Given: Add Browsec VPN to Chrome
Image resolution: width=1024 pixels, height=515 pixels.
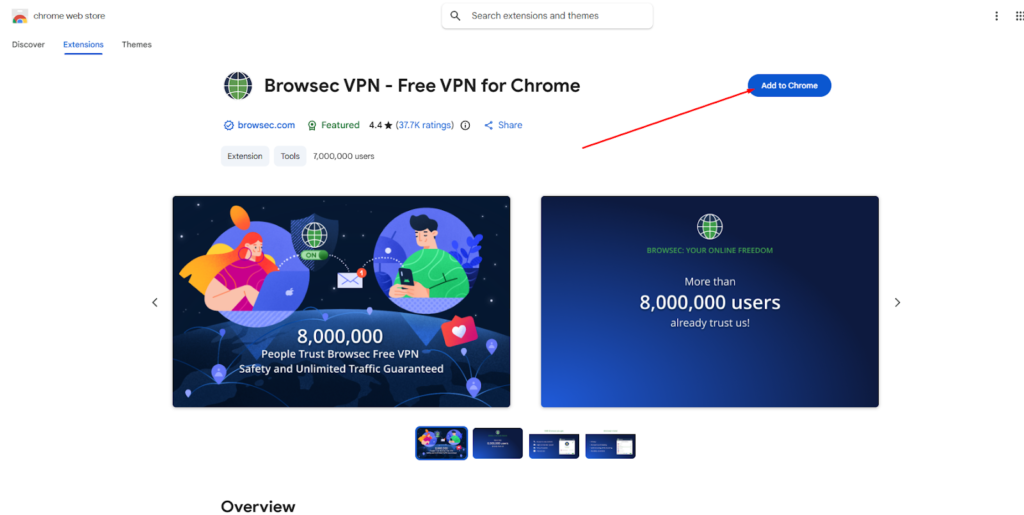Looking at the screenshot, I should [789, 86].
